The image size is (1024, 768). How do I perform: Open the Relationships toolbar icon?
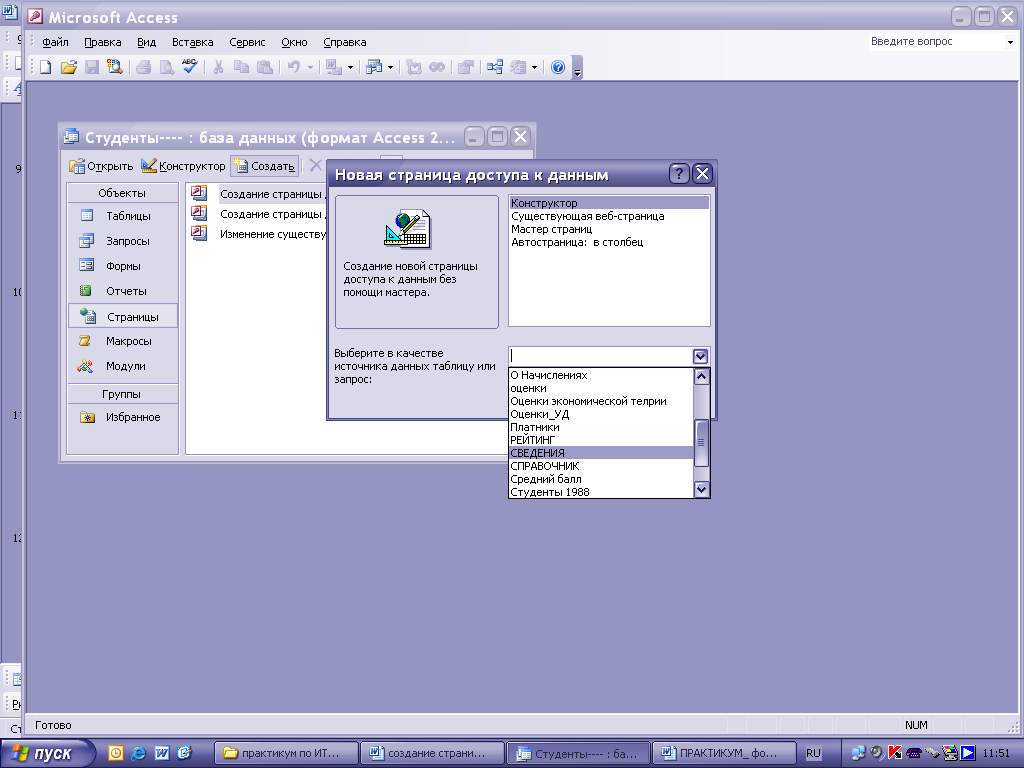(495, 67)
